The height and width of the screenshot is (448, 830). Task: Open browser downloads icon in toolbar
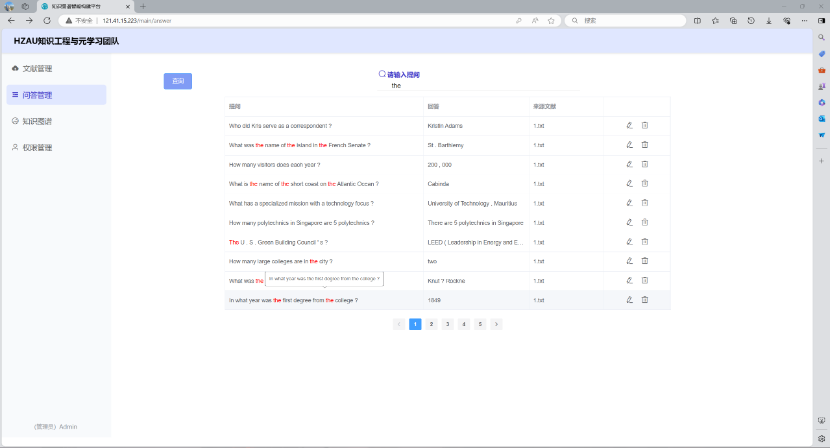pyautogui.click(x=767, y=20)
